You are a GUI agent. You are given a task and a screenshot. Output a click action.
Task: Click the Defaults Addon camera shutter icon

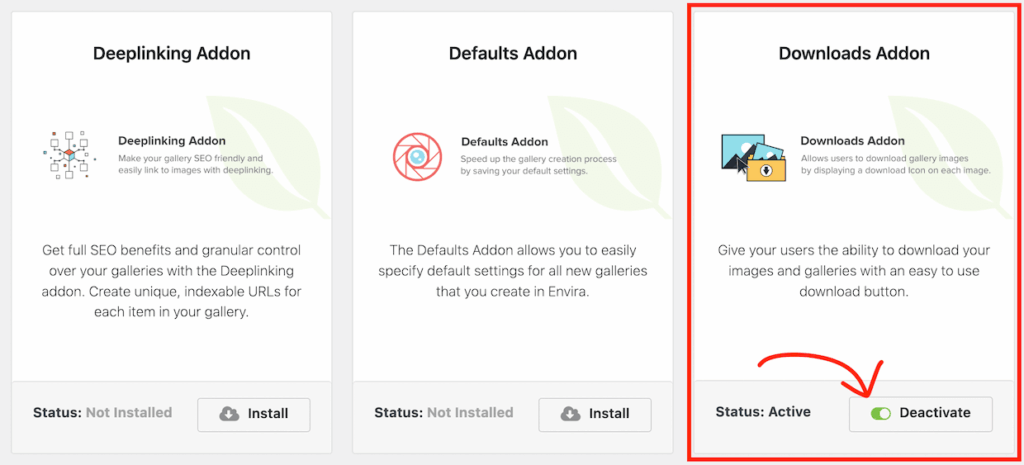(x=417, y=157)
